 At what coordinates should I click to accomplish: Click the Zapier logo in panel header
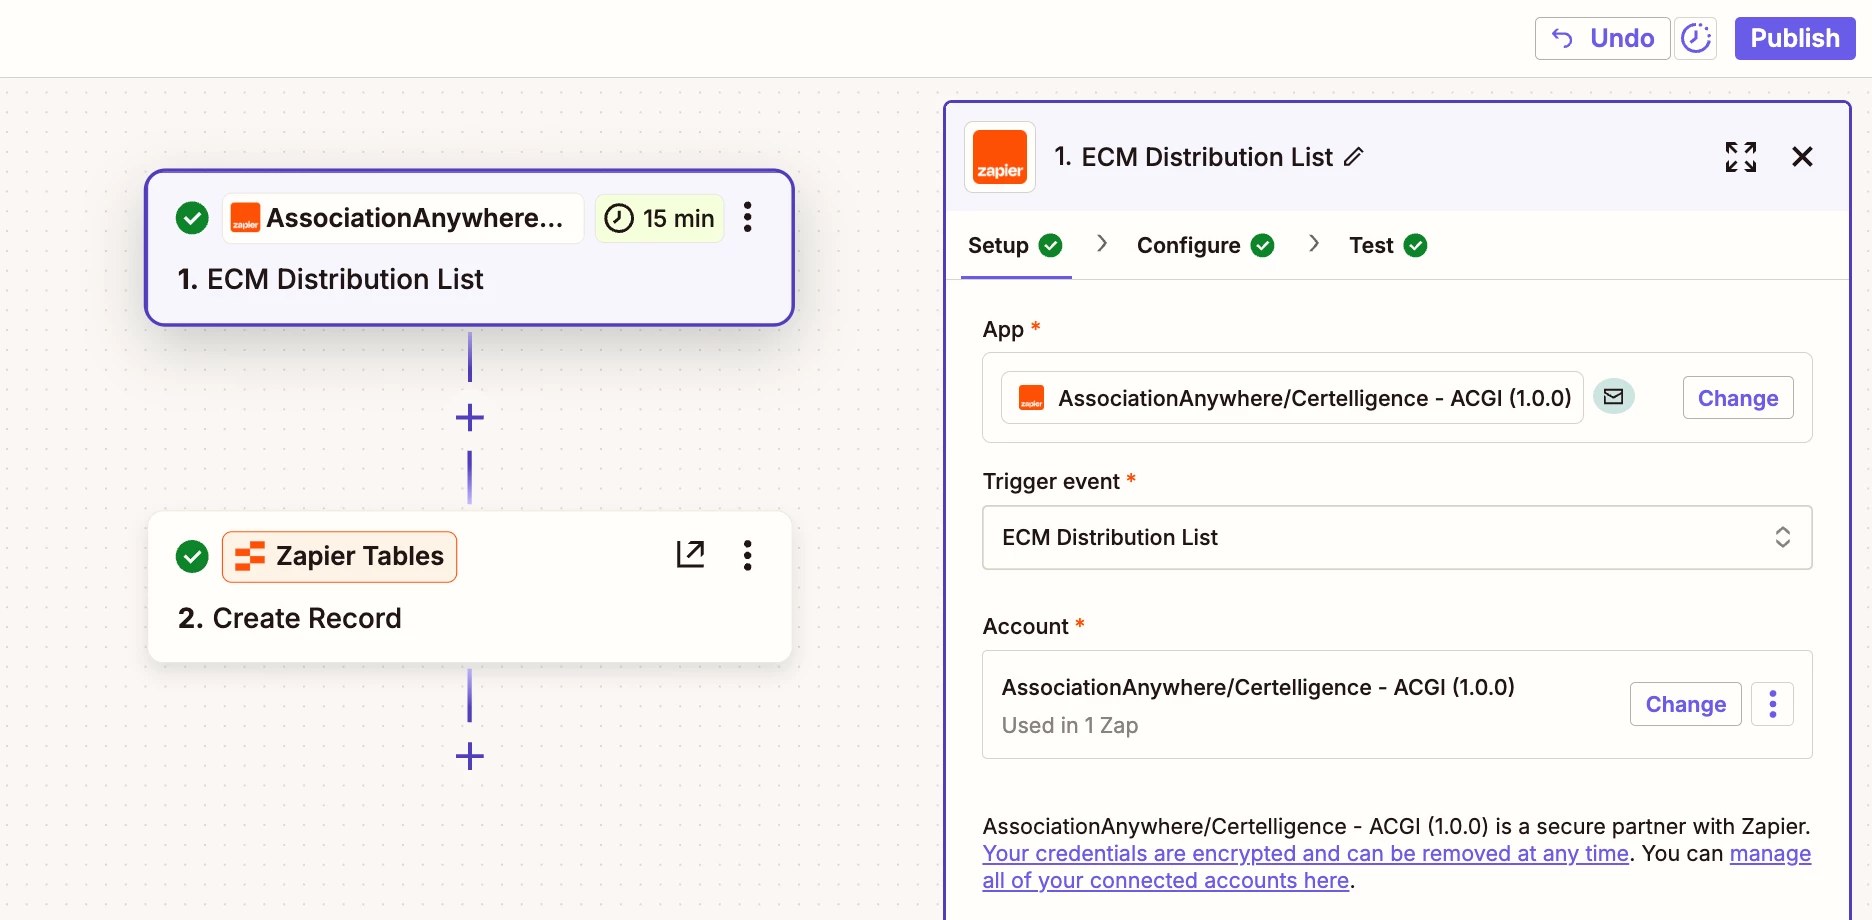(x=1000, y=157)
